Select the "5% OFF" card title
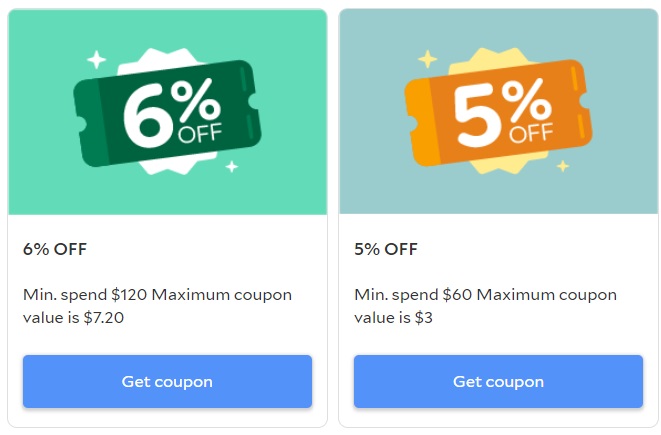Screen dimensions: 661x435 (386, 249)
